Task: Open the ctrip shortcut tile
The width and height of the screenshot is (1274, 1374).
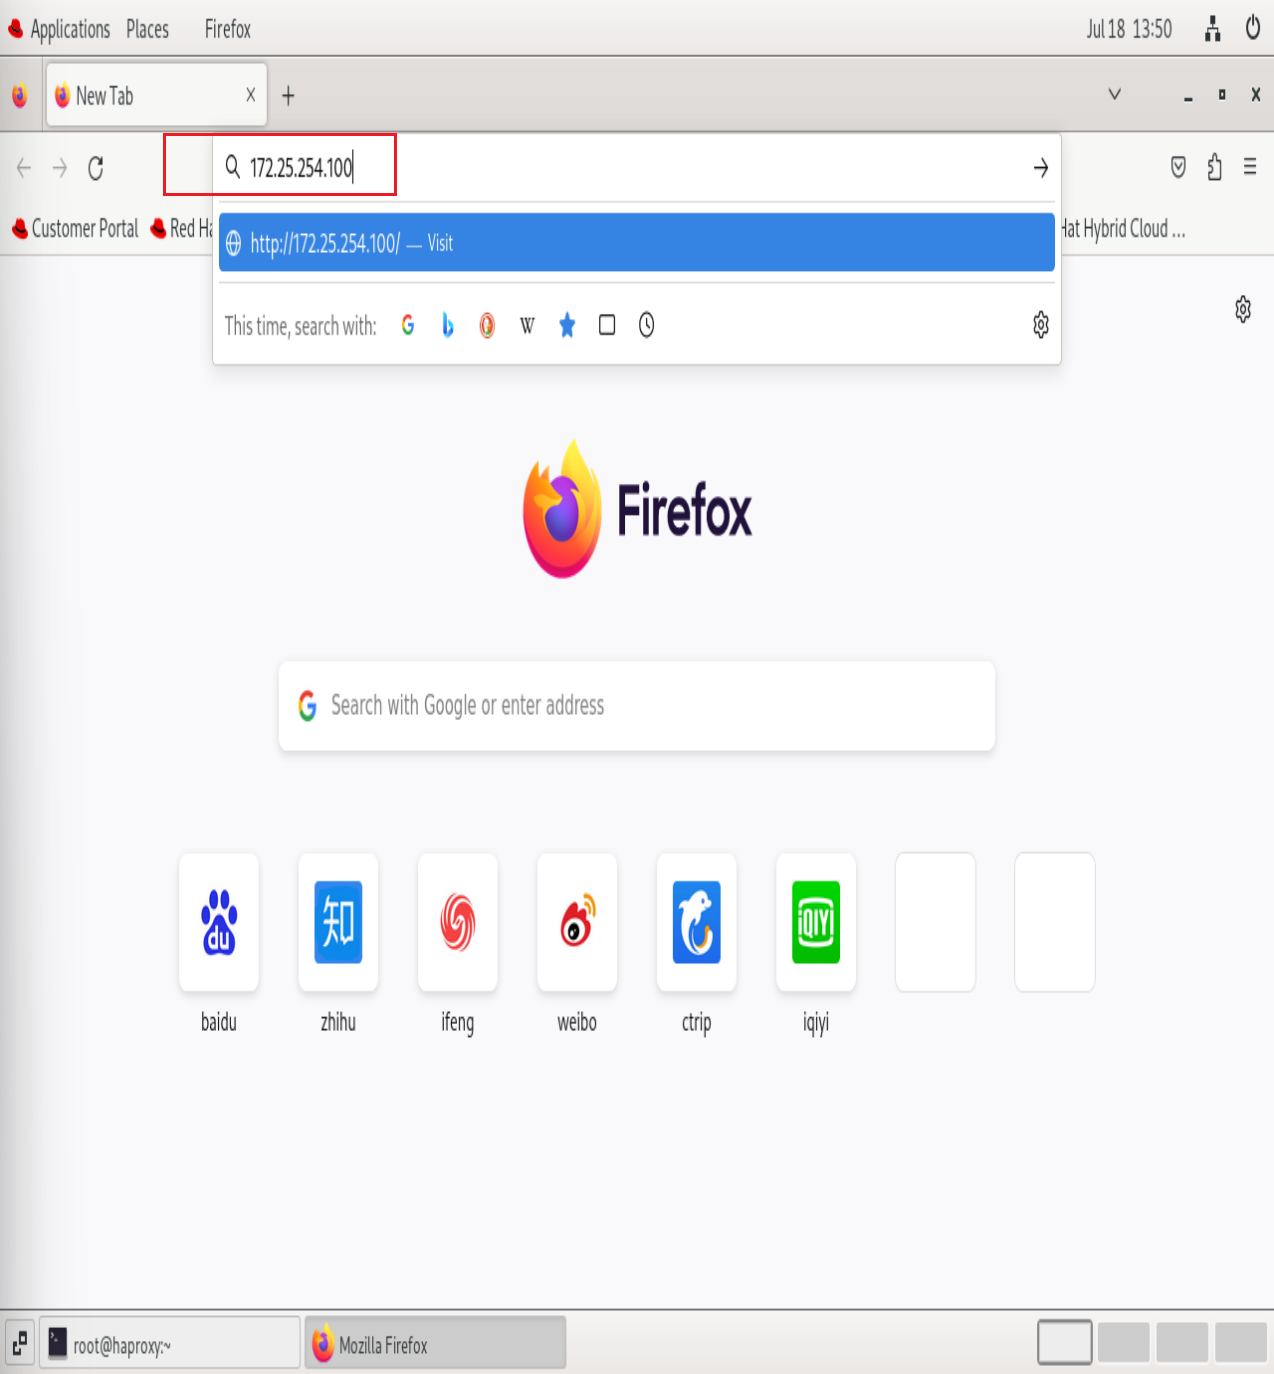Action: 697,922
